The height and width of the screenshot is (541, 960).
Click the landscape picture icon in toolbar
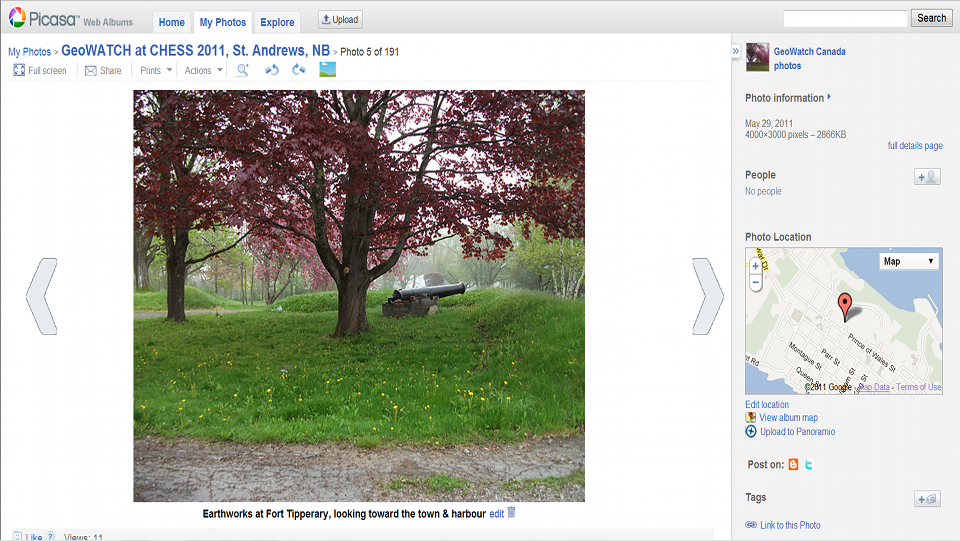[328, 70]
